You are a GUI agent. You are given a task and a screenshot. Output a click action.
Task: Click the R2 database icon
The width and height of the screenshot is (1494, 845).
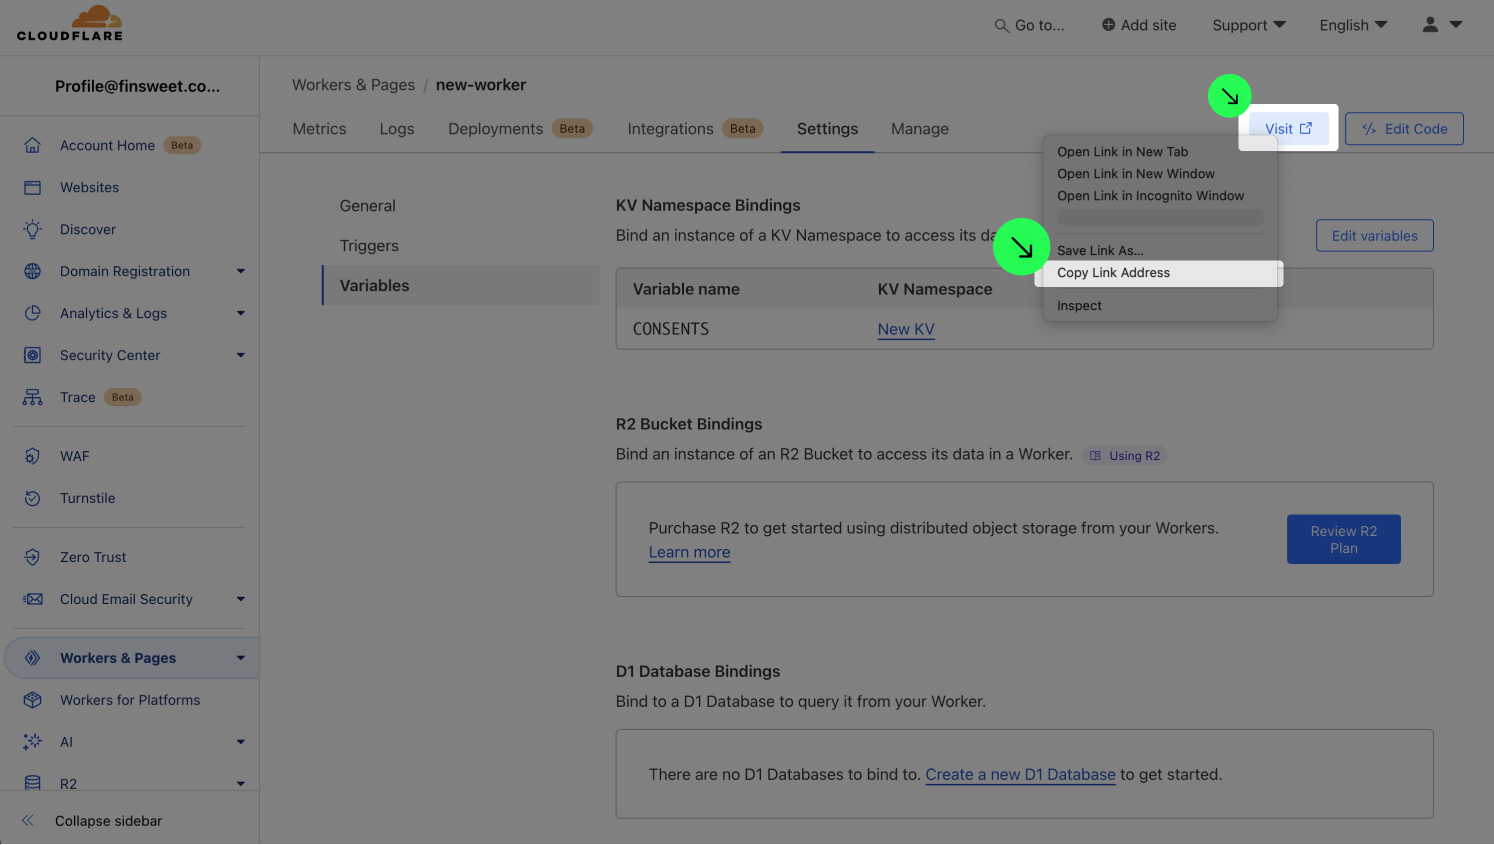click(33, 783)
